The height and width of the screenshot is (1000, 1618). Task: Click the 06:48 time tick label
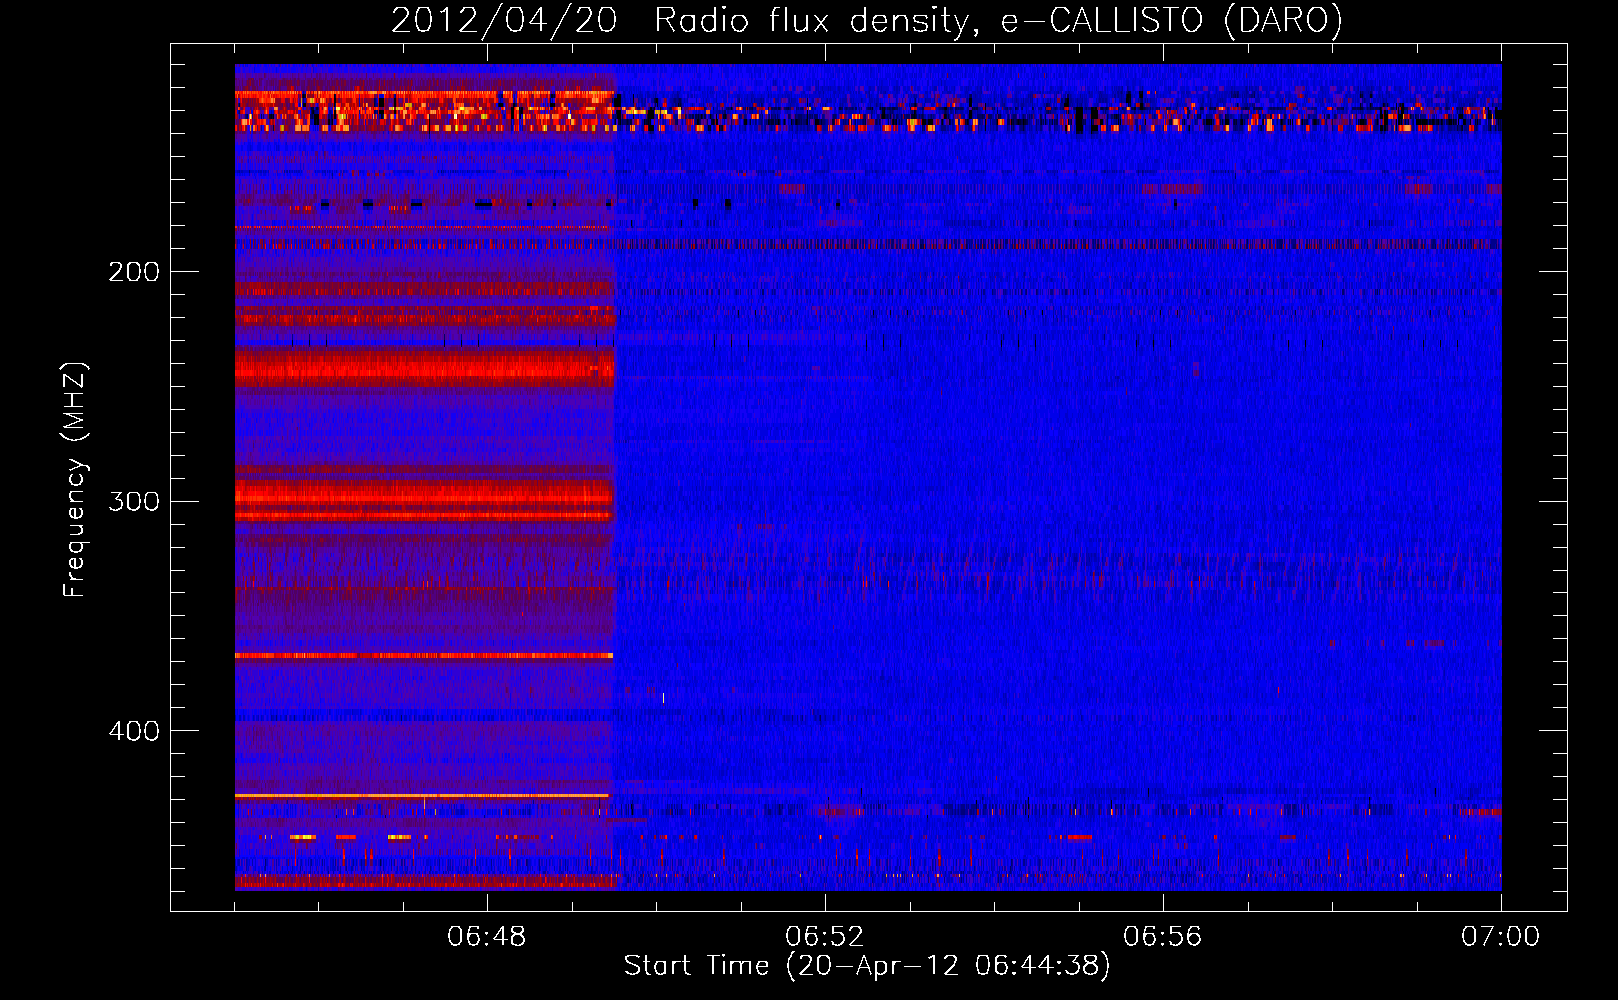[x=487, y=937]
